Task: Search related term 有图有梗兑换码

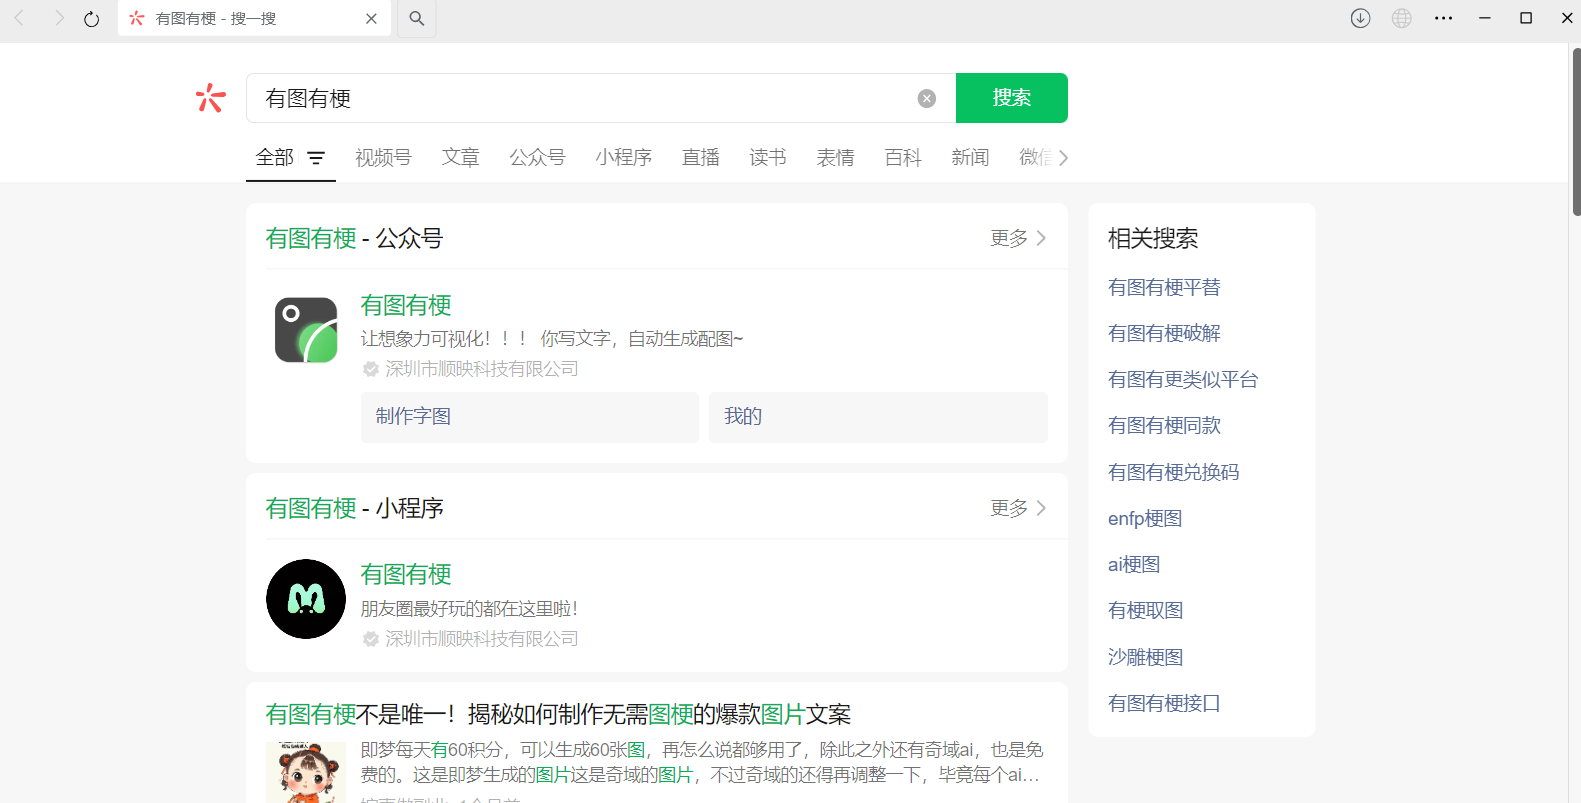Action: pos(1174,472)
